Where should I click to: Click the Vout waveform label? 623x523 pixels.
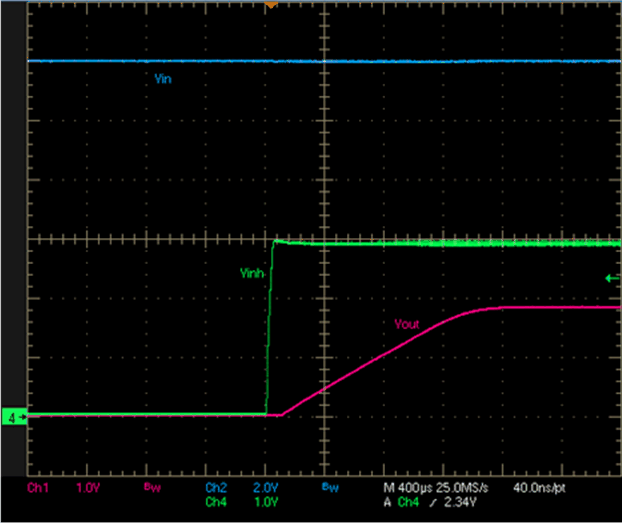tap(406, 323)
